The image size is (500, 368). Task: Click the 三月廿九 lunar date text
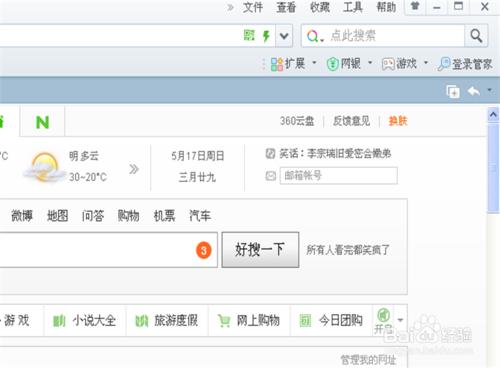tap(197, 177)
